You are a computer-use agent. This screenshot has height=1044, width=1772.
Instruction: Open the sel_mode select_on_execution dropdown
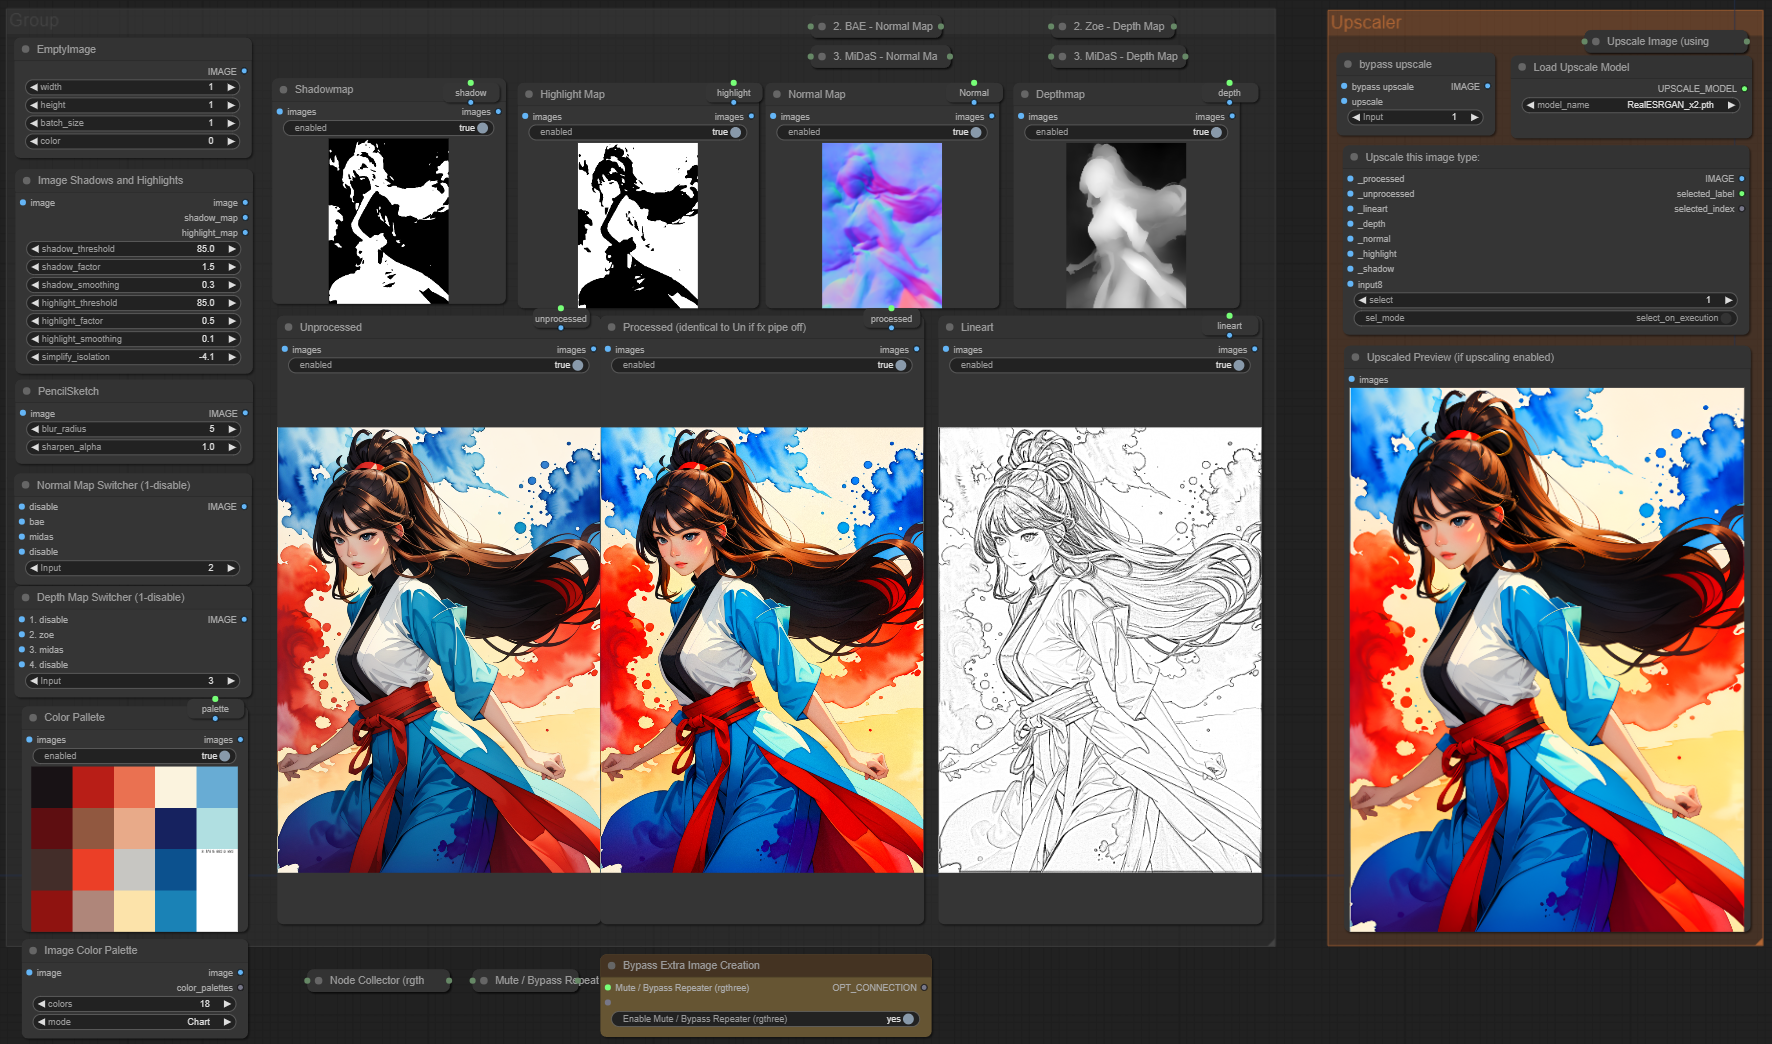(1545, 318)
